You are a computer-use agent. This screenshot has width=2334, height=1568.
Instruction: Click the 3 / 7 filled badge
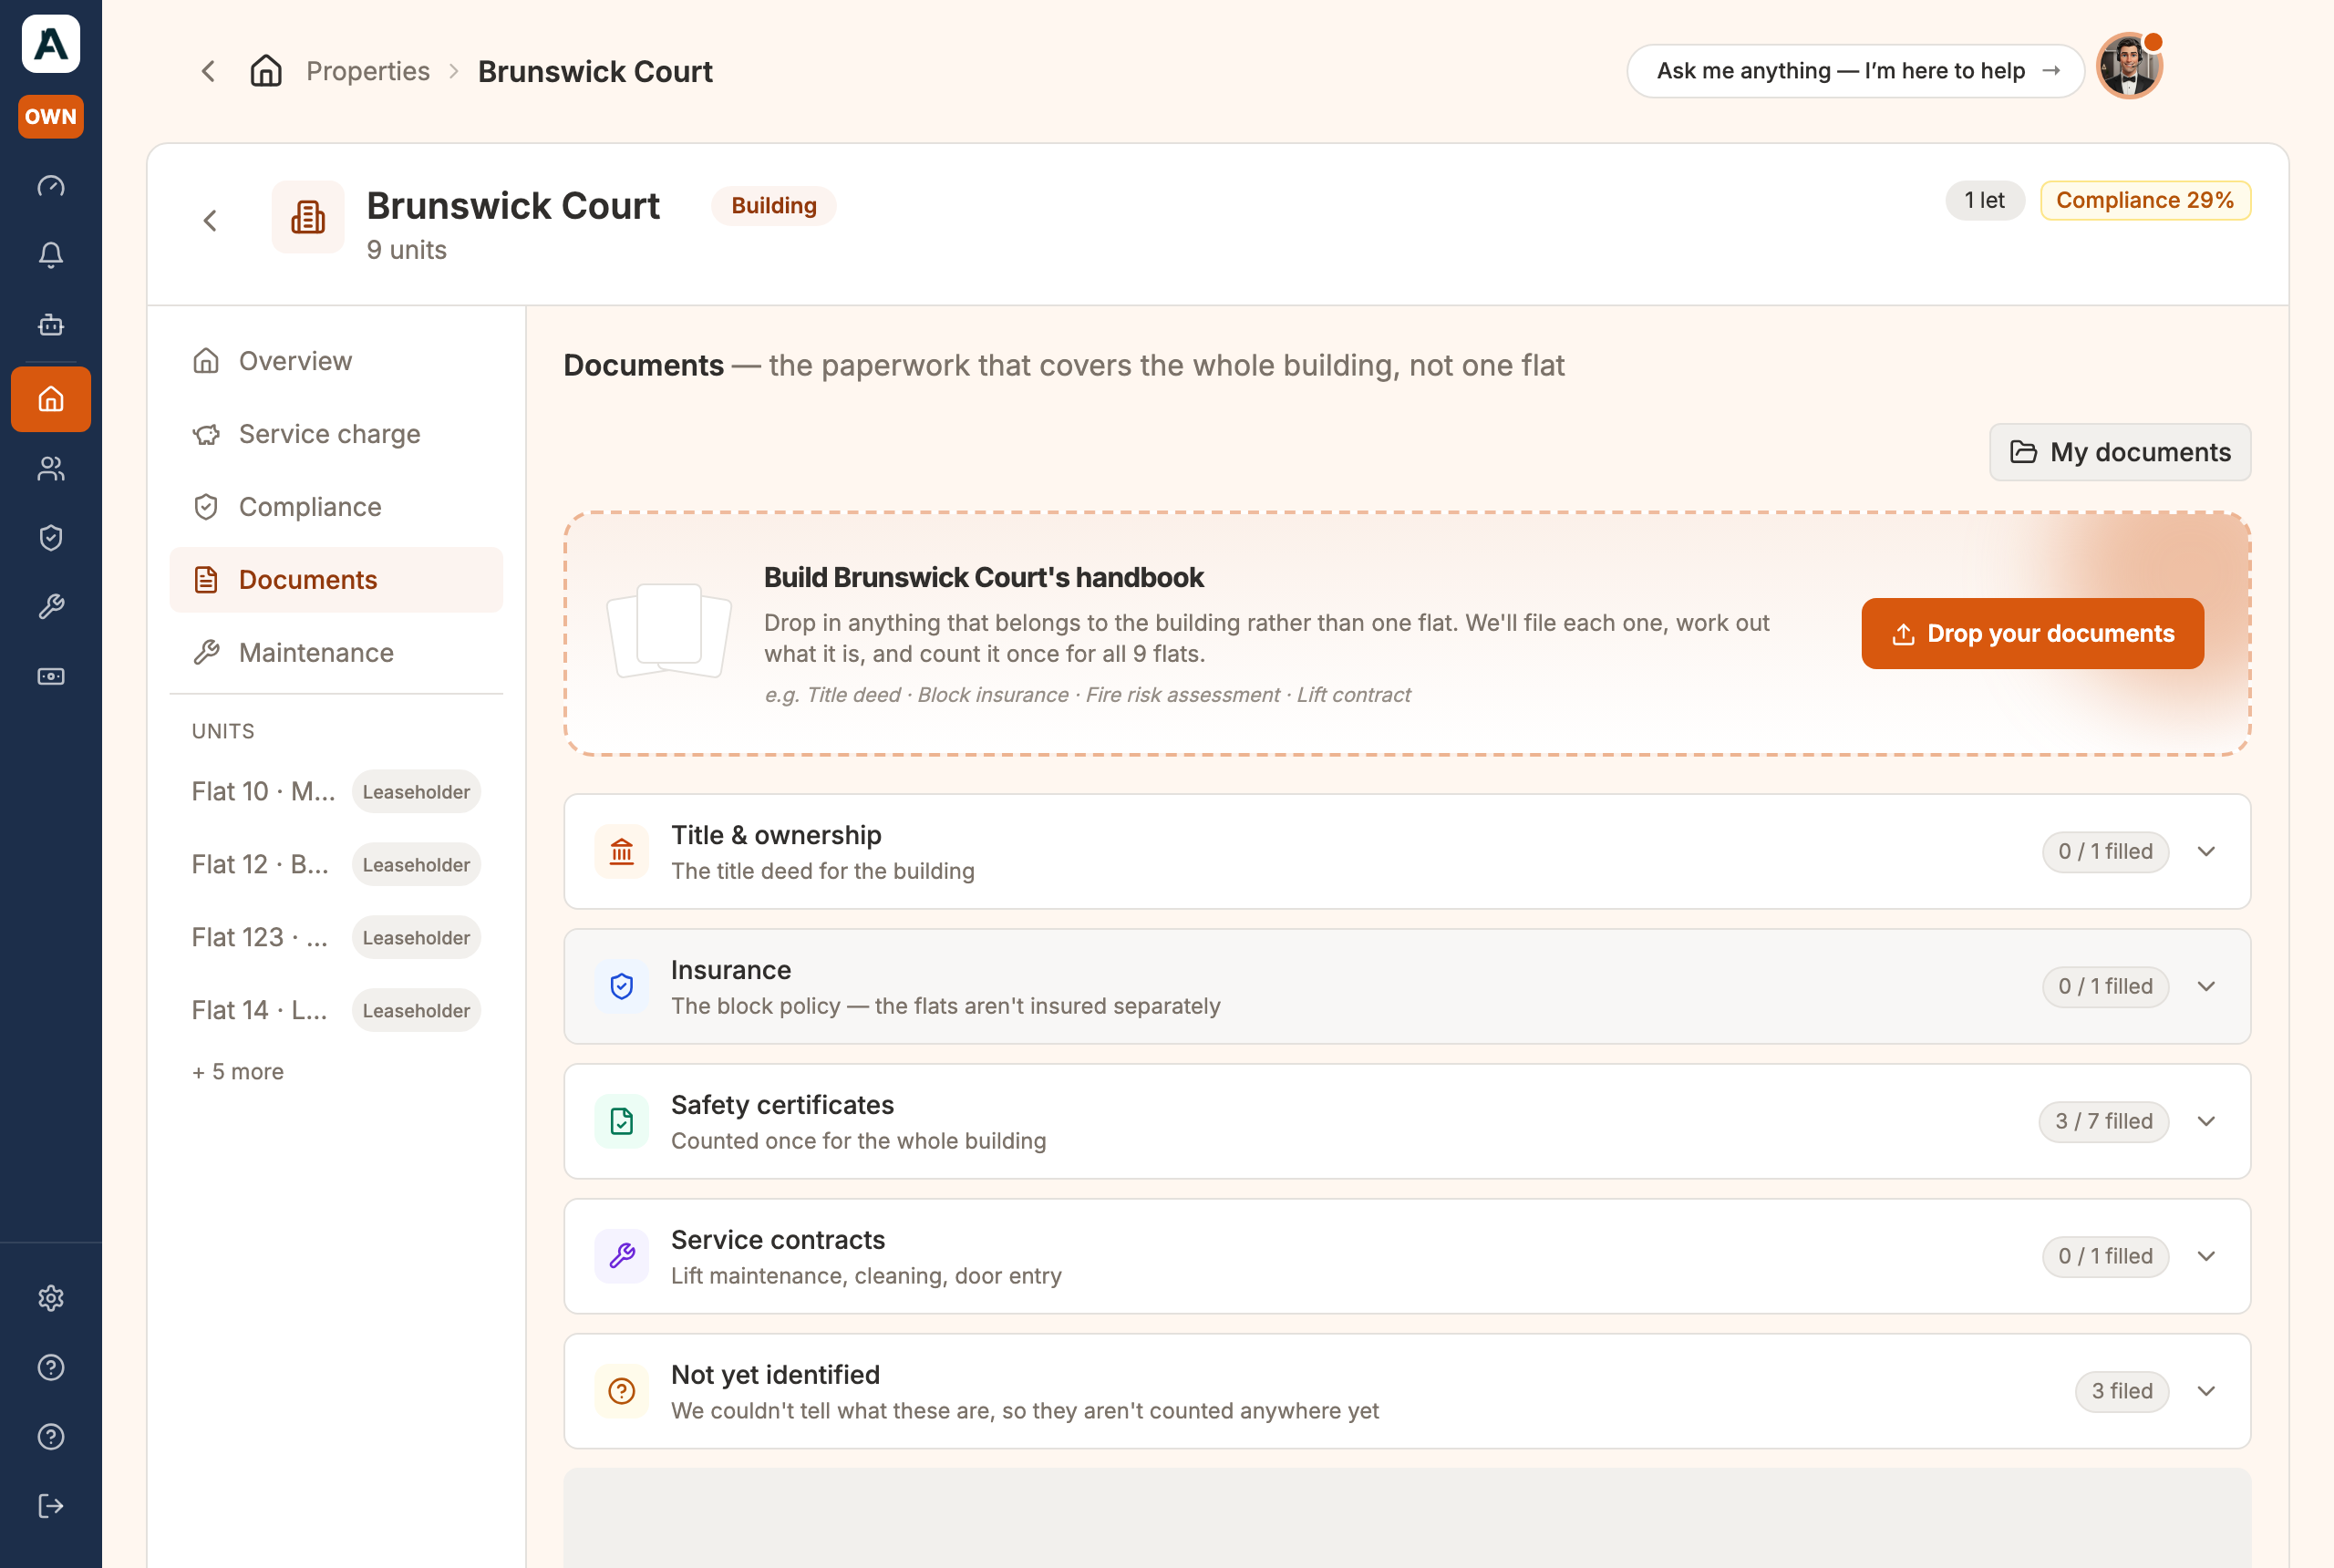coord(2104,1122)
